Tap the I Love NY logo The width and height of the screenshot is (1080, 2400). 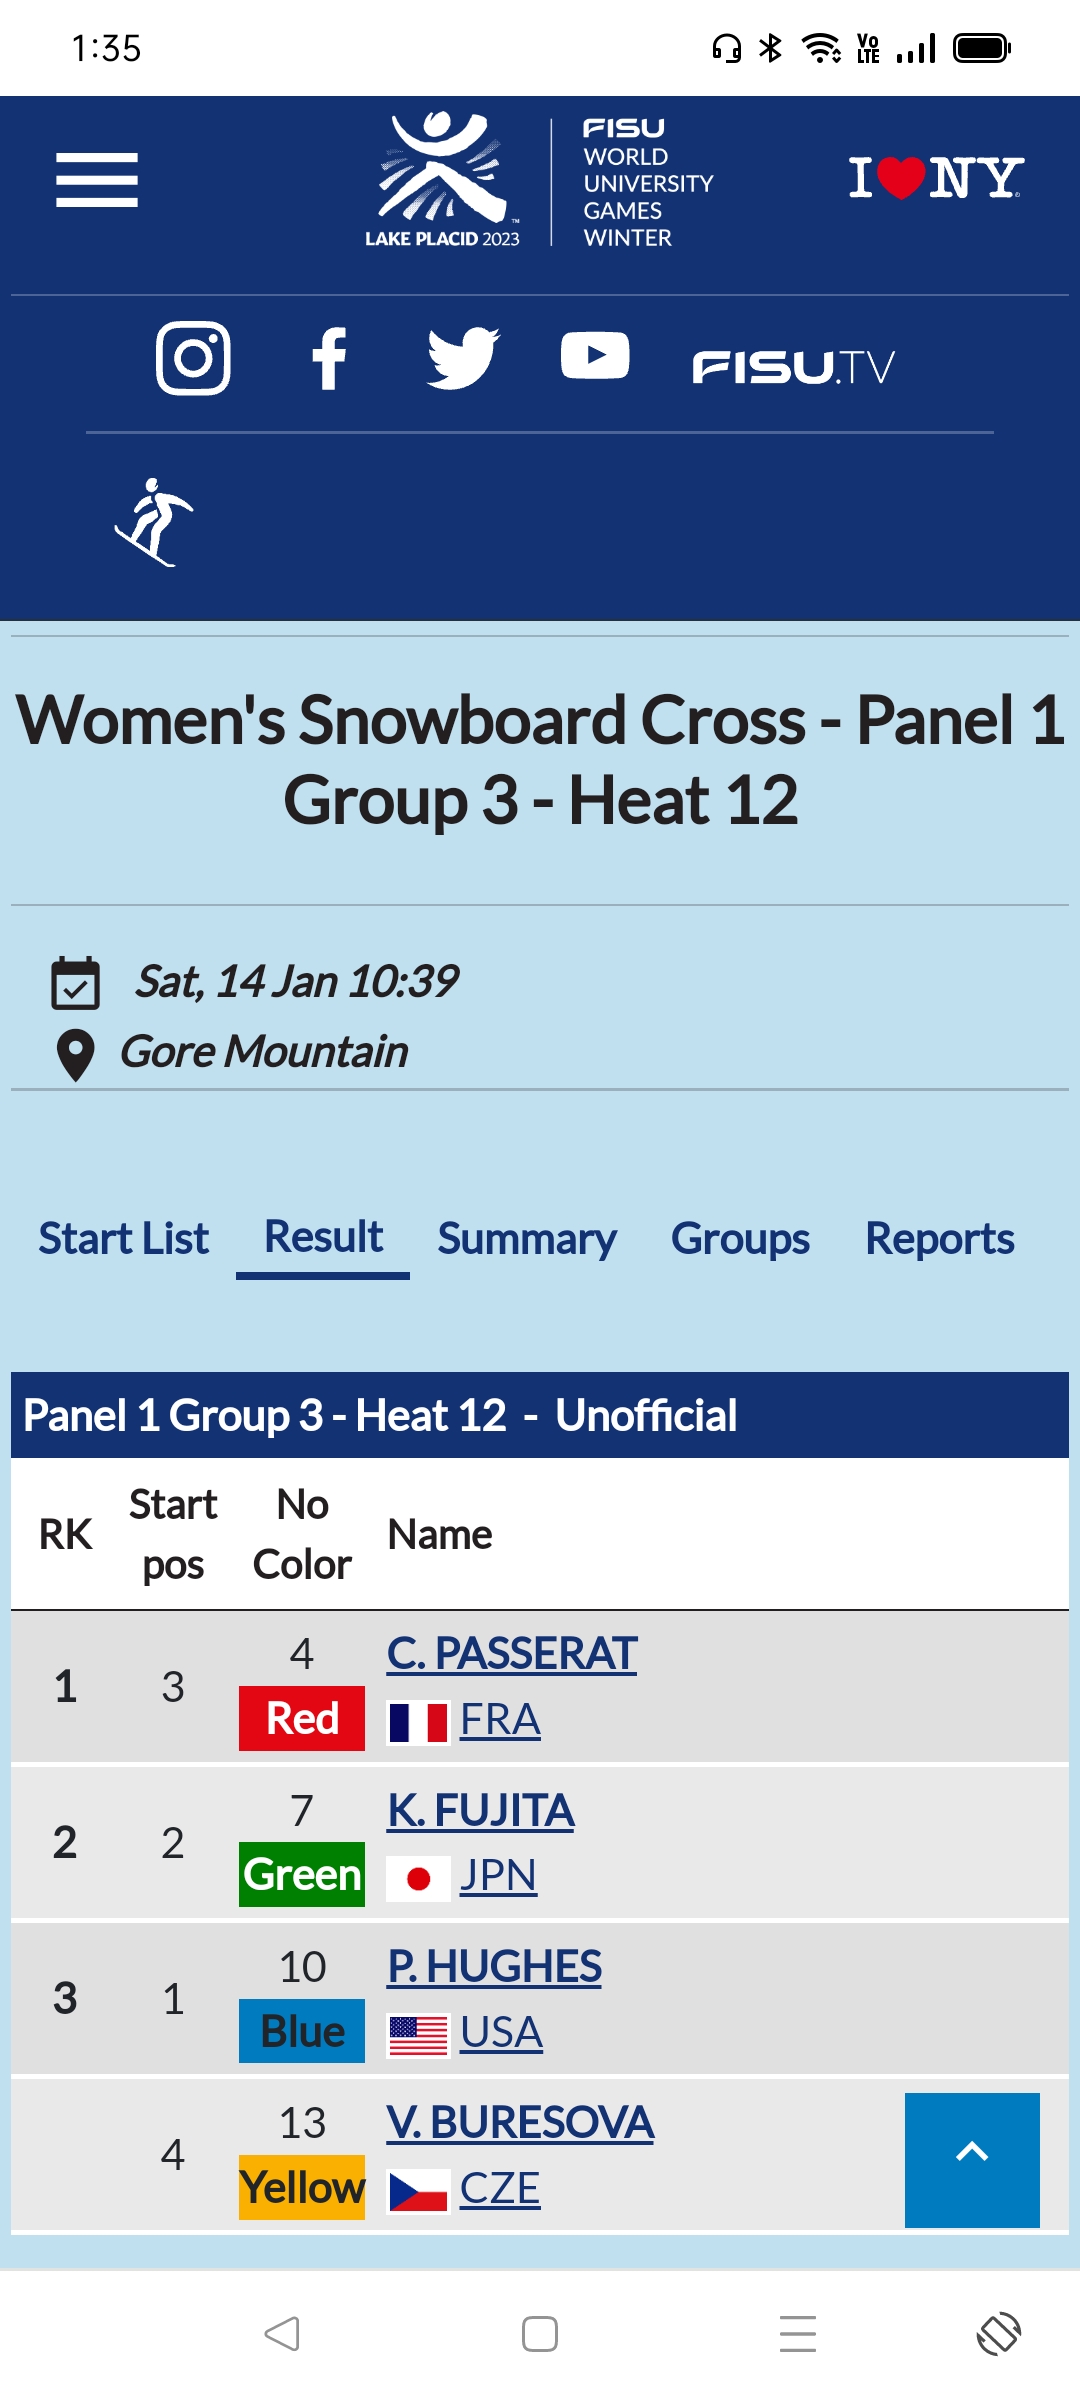click(935, 178)
